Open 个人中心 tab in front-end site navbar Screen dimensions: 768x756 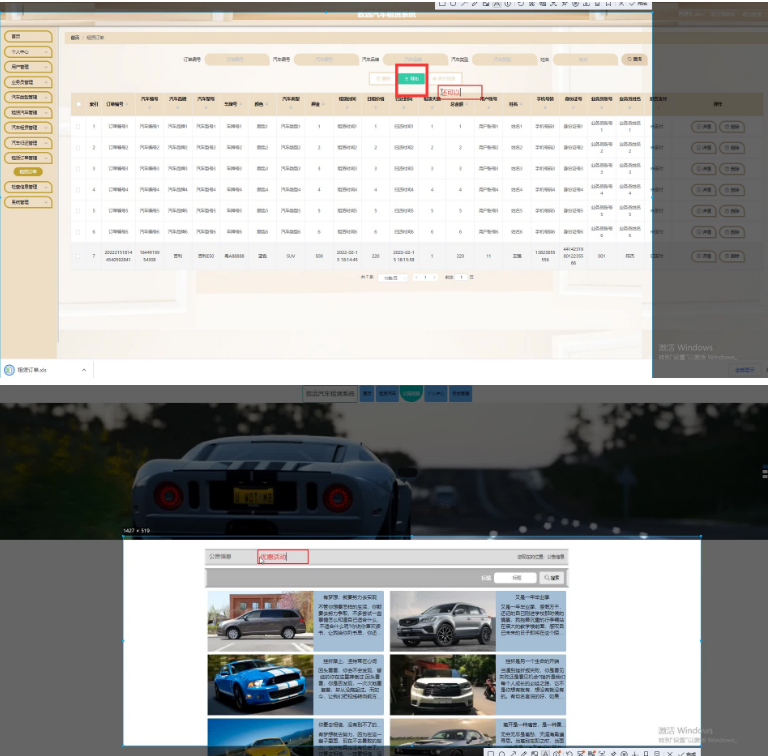[436, 394]
